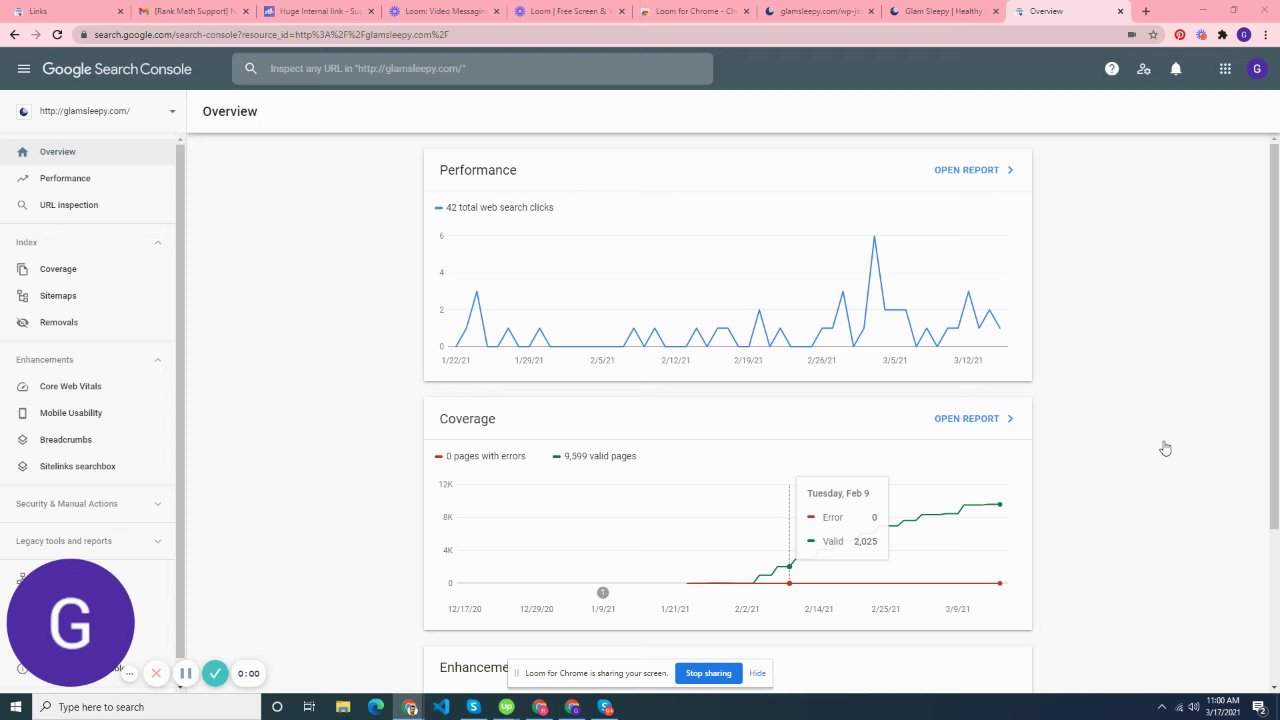
Task: Click the Coverage pages icon
Action: [x=23, y=269]
